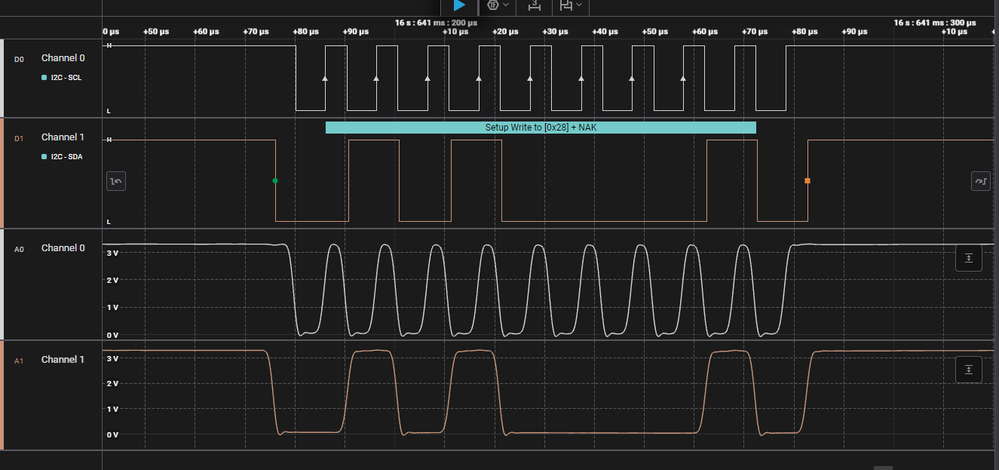This screenshot has height=470, width=999.
Task: Click the teal swatch beside I2C - SCL
Action: click(x=44, y=77)
